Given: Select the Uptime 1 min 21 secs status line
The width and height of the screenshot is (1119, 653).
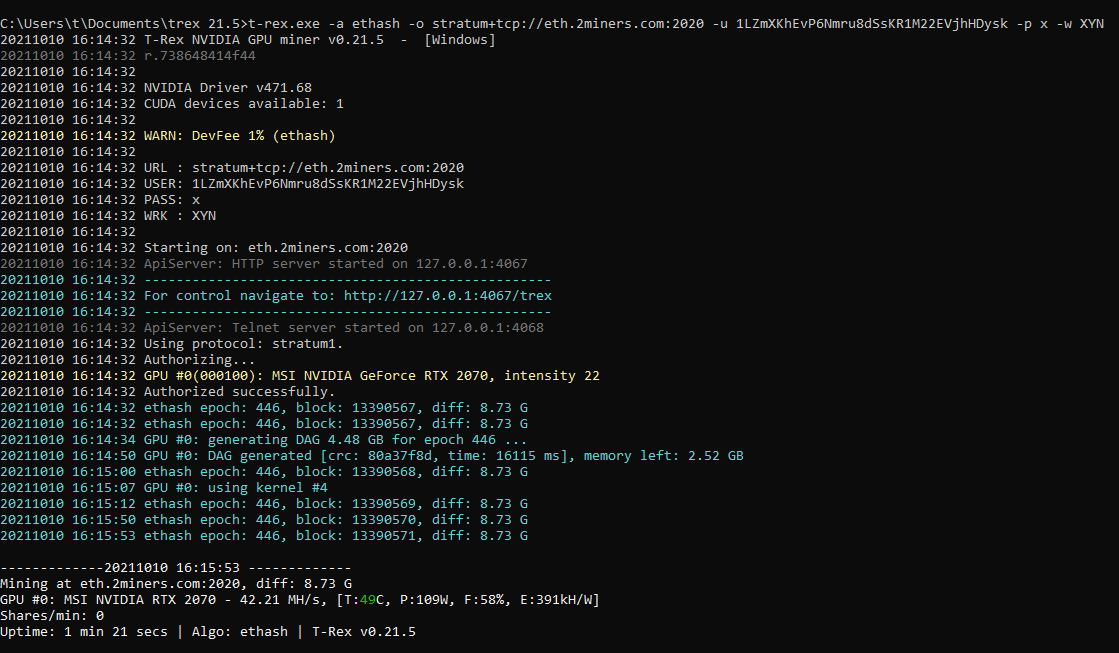Looking at the screenshot, I should click(207, 632).
